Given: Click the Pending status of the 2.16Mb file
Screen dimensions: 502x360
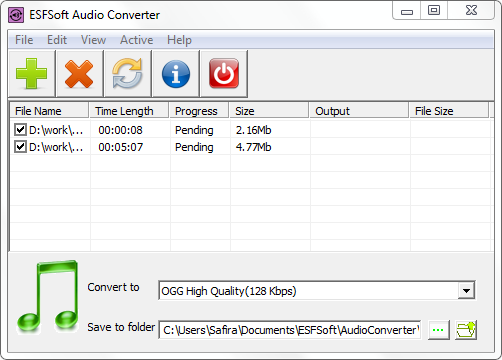Looking at the screenshot, I should [x=194, y=130].
